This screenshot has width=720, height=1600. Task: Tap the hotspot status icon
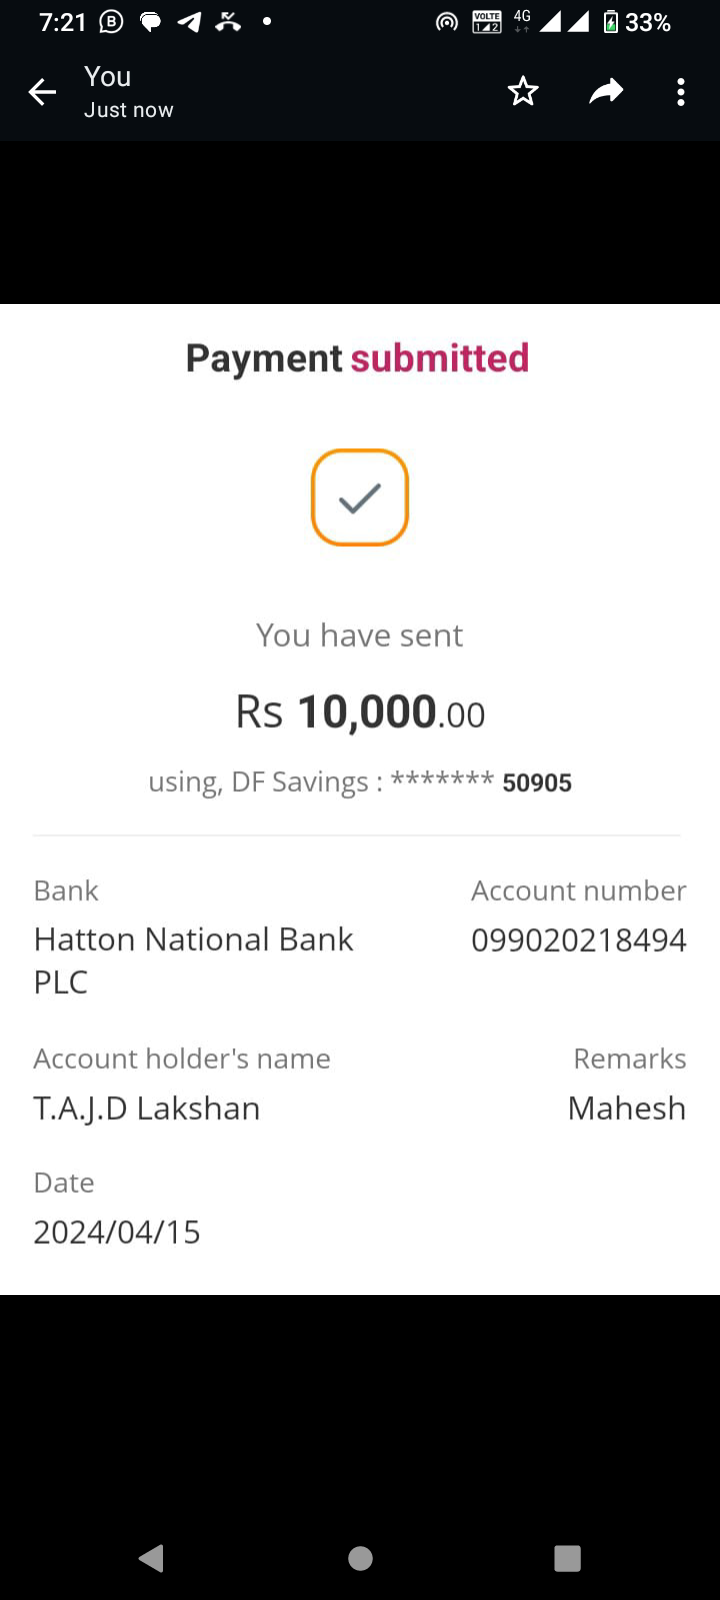(x=447, y=22)
